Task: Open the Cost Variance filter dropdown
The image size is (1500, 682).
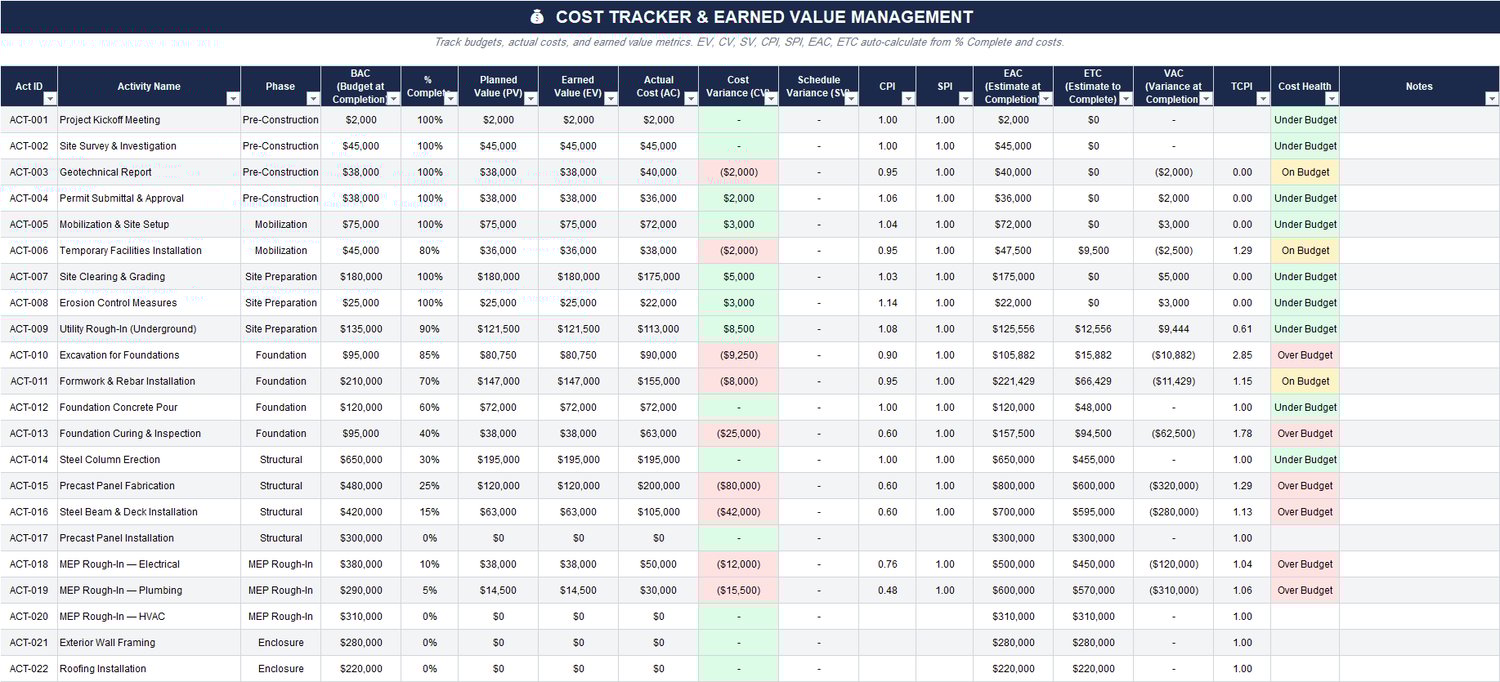Action: coord(770,99)
